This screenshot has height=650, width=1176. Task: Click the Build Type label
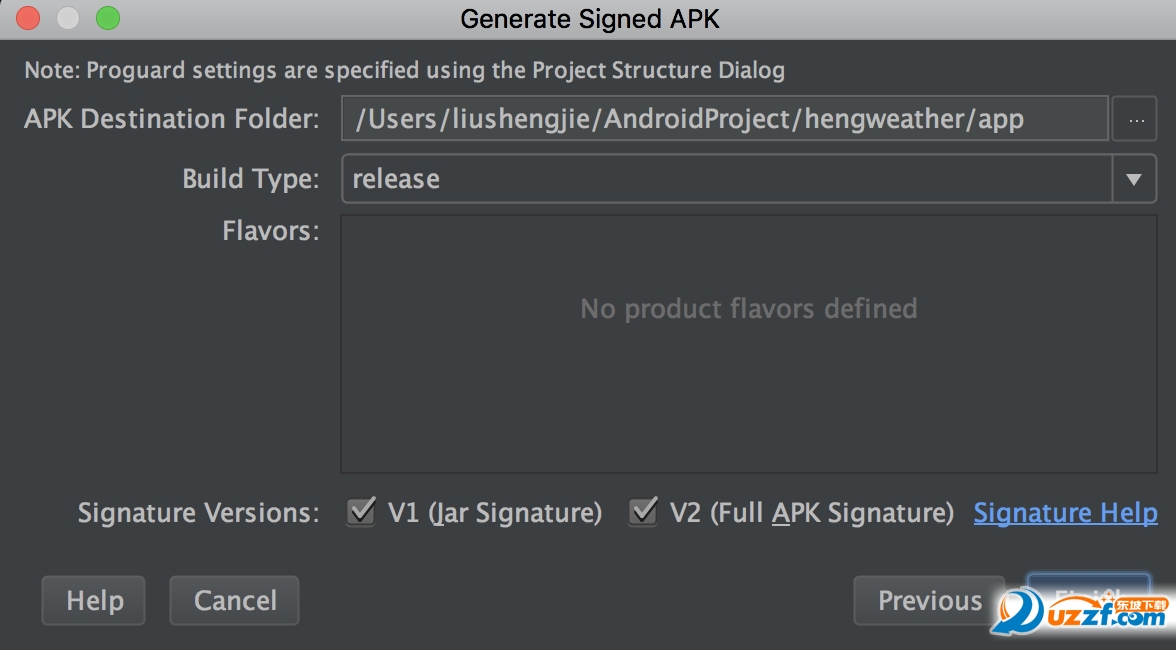tap(250, 179)
